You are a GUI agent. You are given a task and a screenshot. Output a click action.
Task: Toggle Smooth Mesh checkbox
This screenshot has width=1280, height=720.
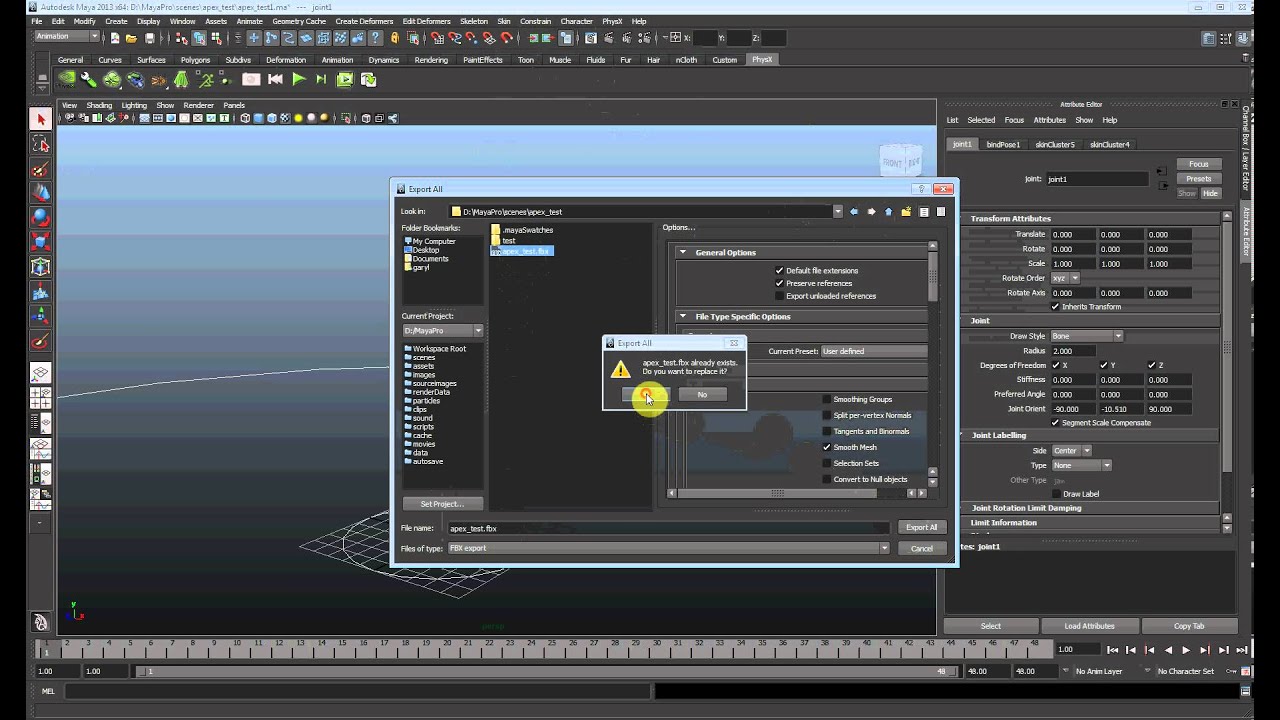[x=827, y=448]
